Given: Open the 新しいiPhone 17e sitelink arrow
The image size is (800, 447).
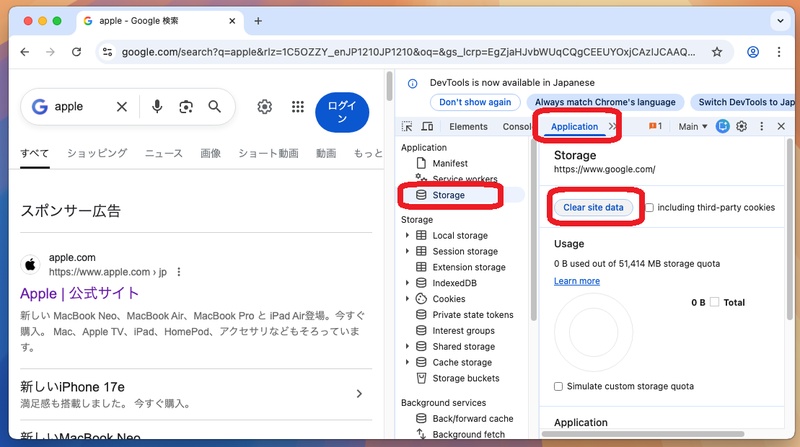Looking at the screenshot, I should coord(359,393).
